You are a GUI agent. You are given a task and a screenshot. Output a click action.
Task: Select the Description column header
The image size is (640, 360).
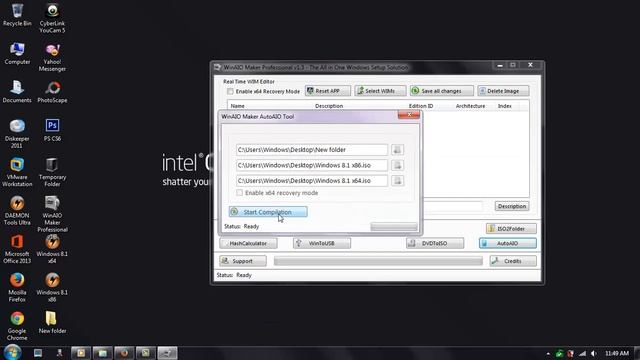tap(329, 106)
